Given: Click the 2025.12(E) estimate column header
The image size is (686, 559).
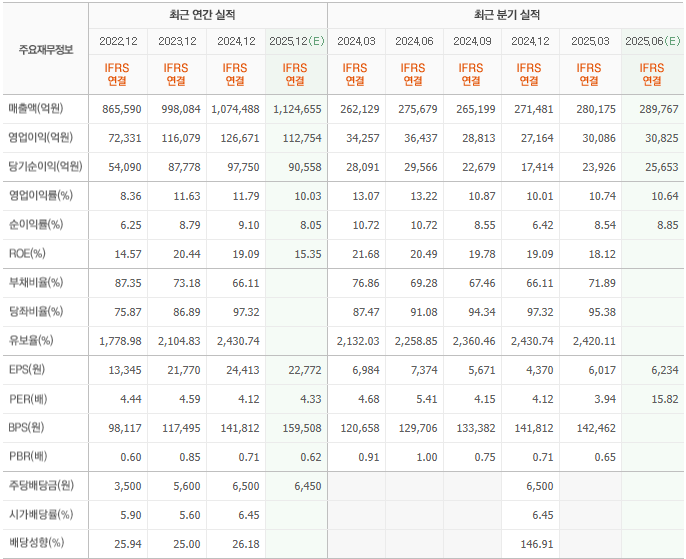Looking at the screenshot, I should pyautogui.click(x=297, y=42).
